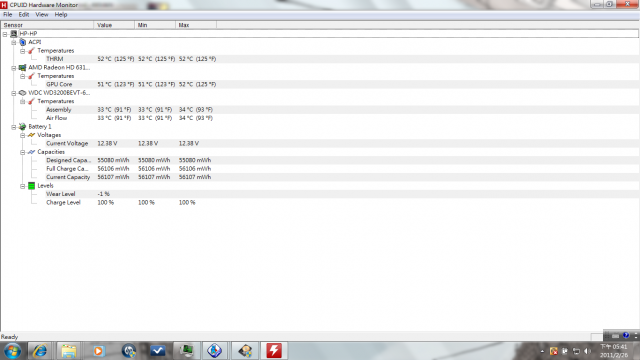640x360 pixels.
Task: Click the Sensor column header
Action: (47, 25)
